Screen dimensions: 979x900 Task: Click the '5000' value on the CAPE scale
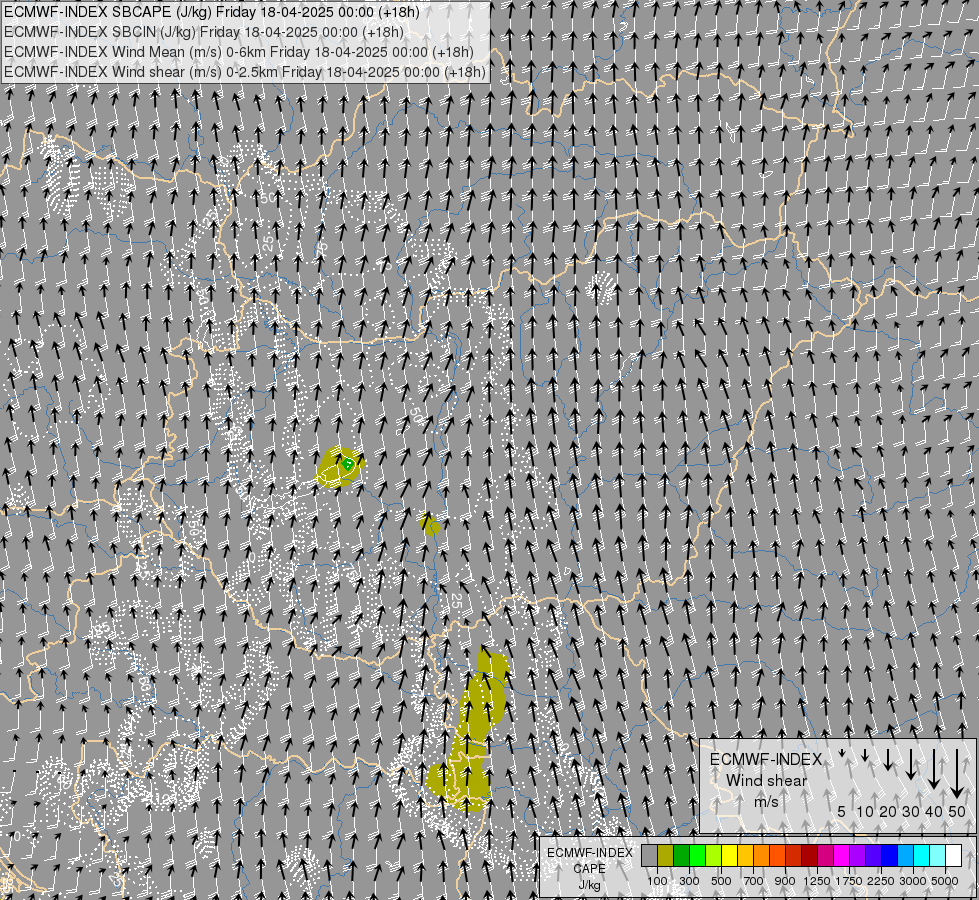click(945, 881)
